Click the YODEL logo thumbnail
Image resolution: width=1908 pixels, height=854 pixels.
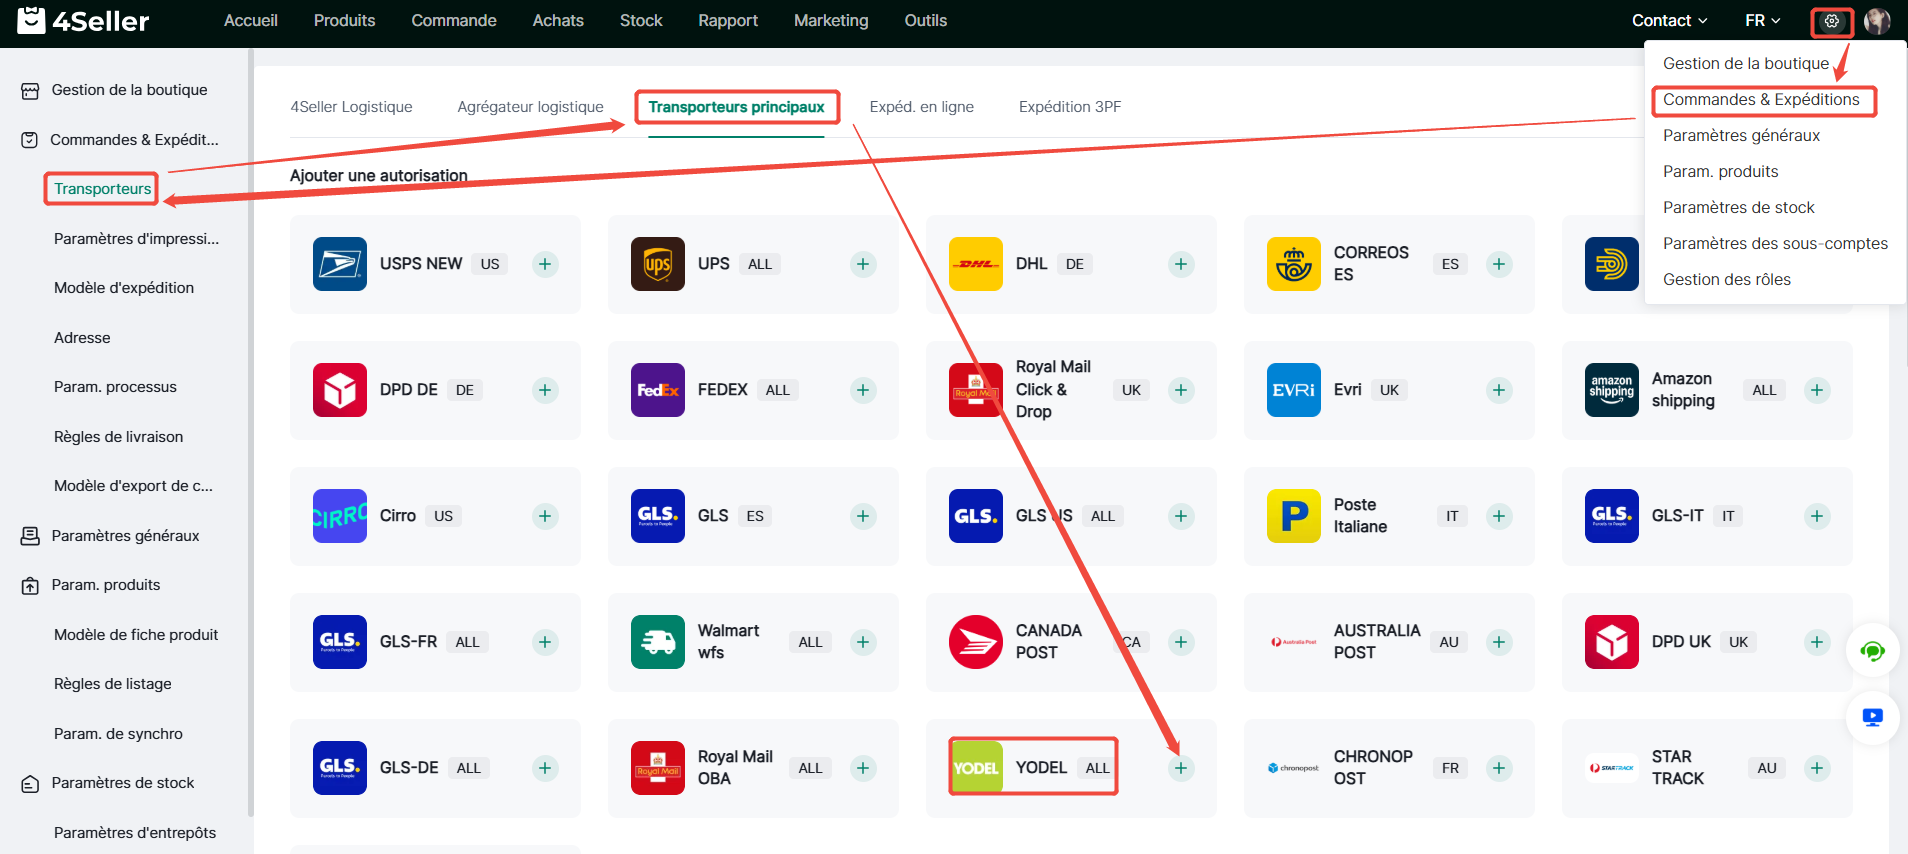tap(976, 768)
